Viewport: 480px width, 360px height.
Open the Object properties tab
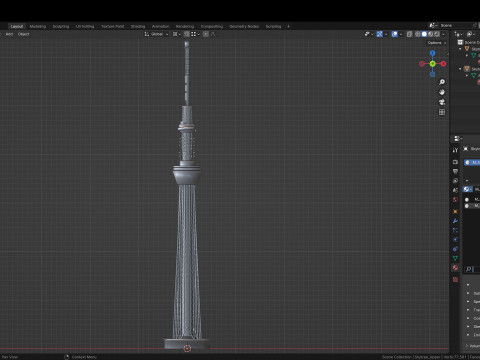455,211
